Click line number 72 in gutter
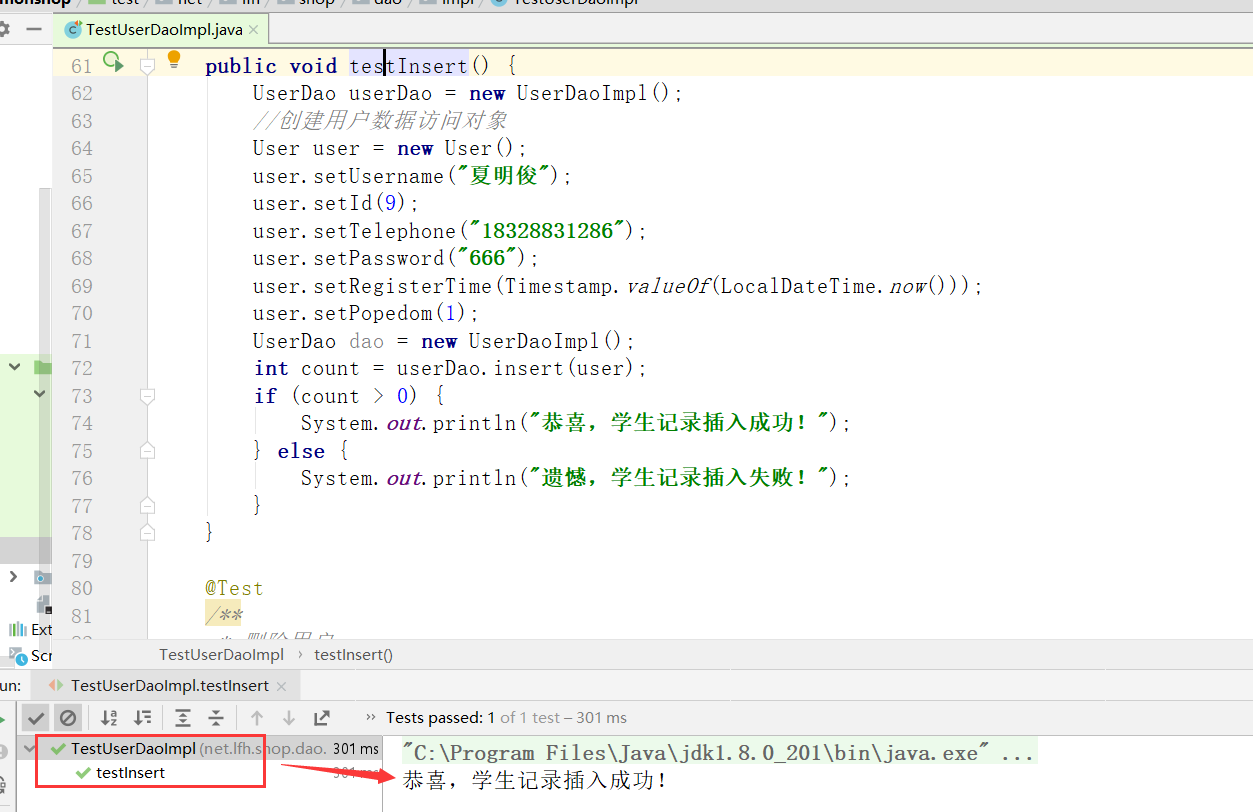Screen dimensions: 1253x812 [x=81, y=368]
